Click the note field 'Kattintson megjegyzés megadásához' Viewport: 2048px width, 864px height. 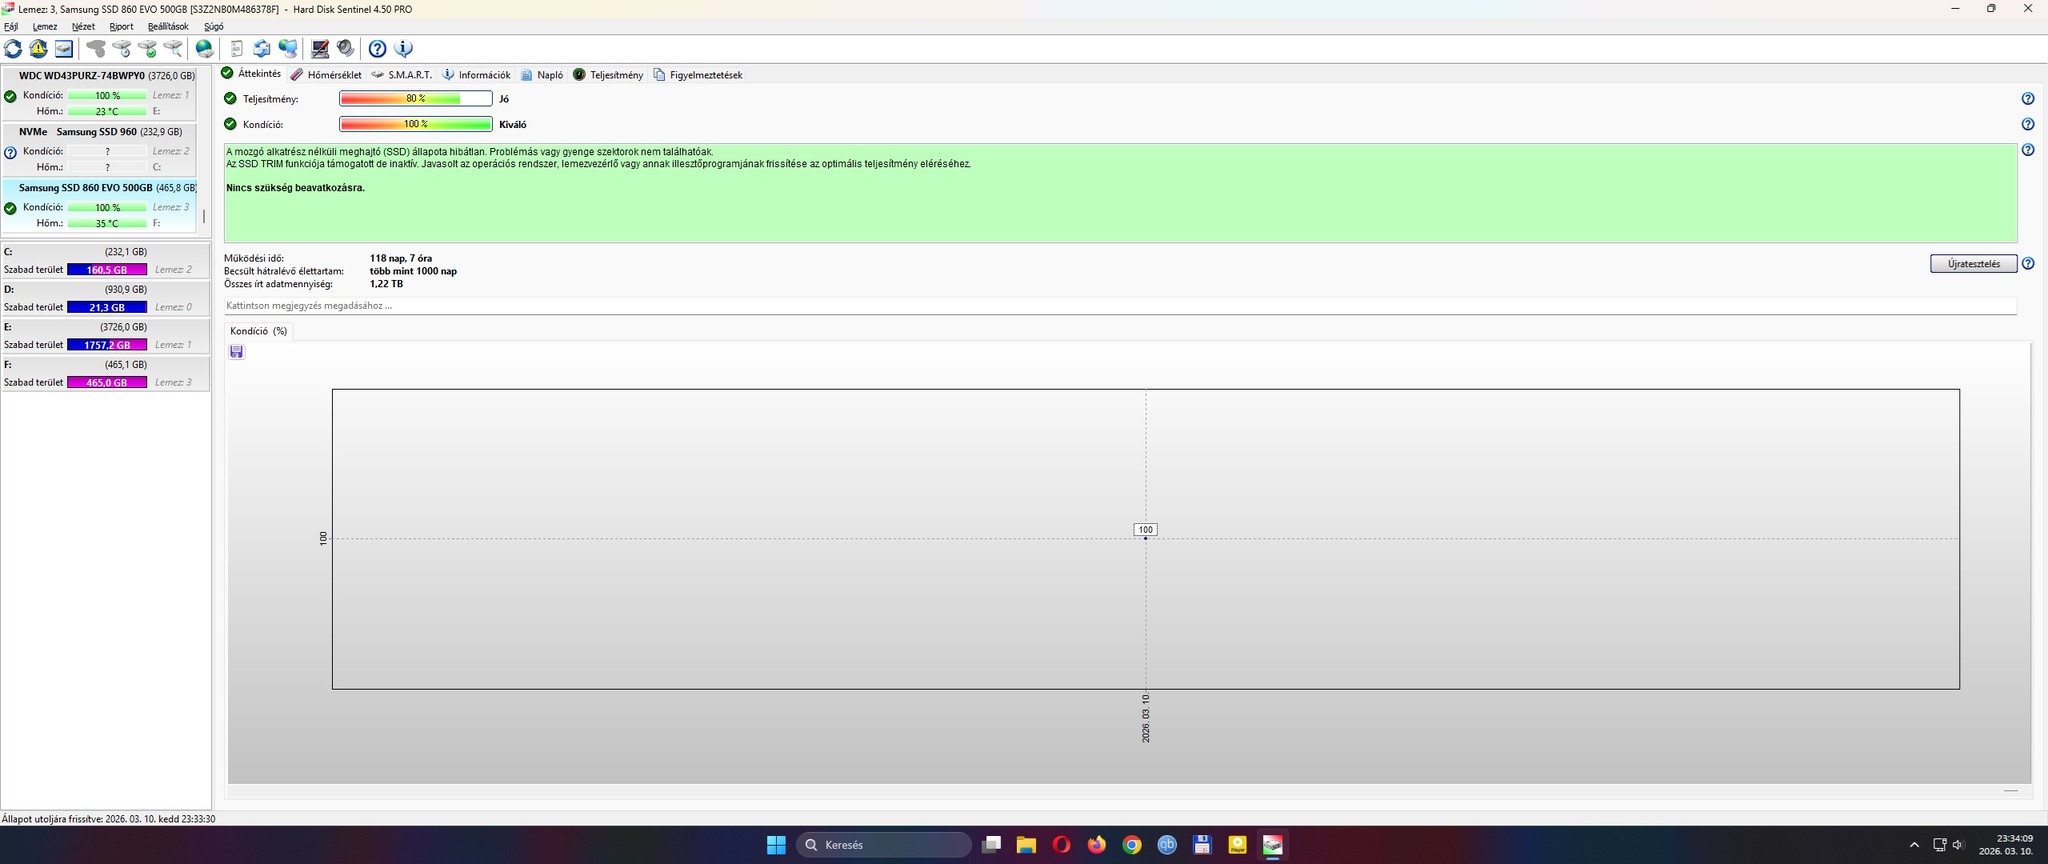click(1120, 306)
